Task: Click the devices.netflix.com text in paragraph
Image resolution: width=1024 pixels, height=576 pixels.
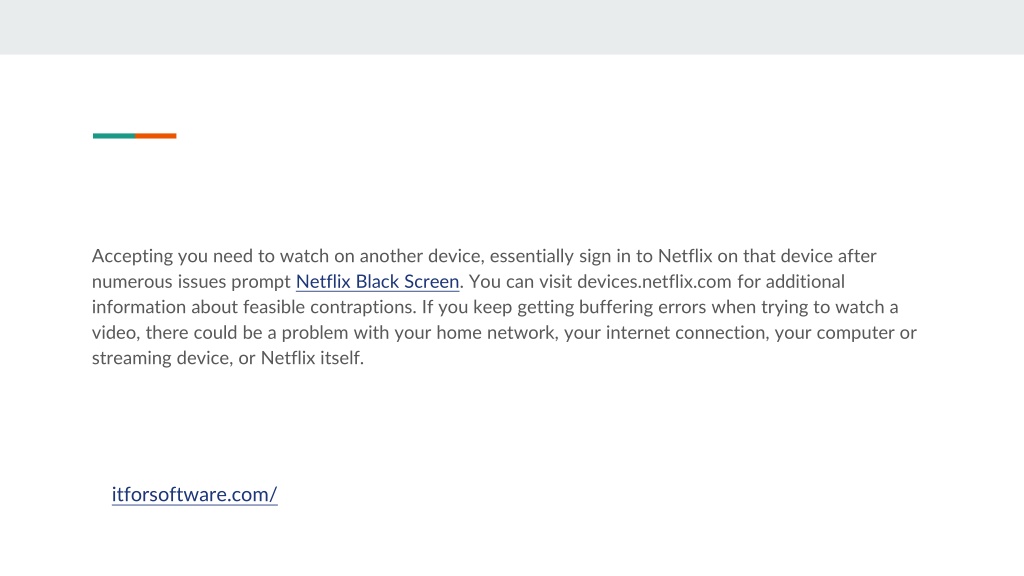Action: point(654,281)
